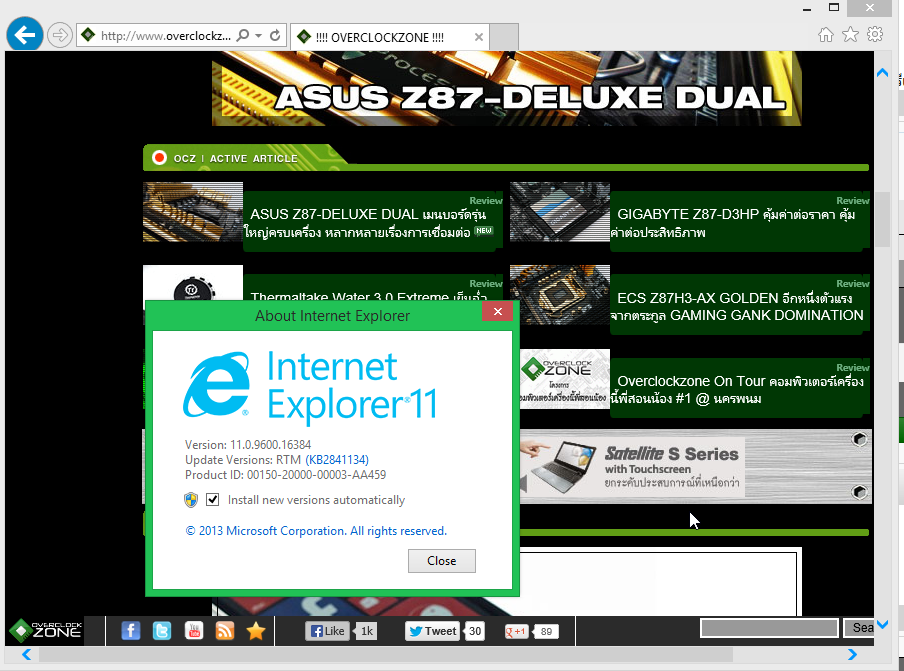Click the site favicon in the address bar
Screen dimensions: 904x671
(88, 35)
